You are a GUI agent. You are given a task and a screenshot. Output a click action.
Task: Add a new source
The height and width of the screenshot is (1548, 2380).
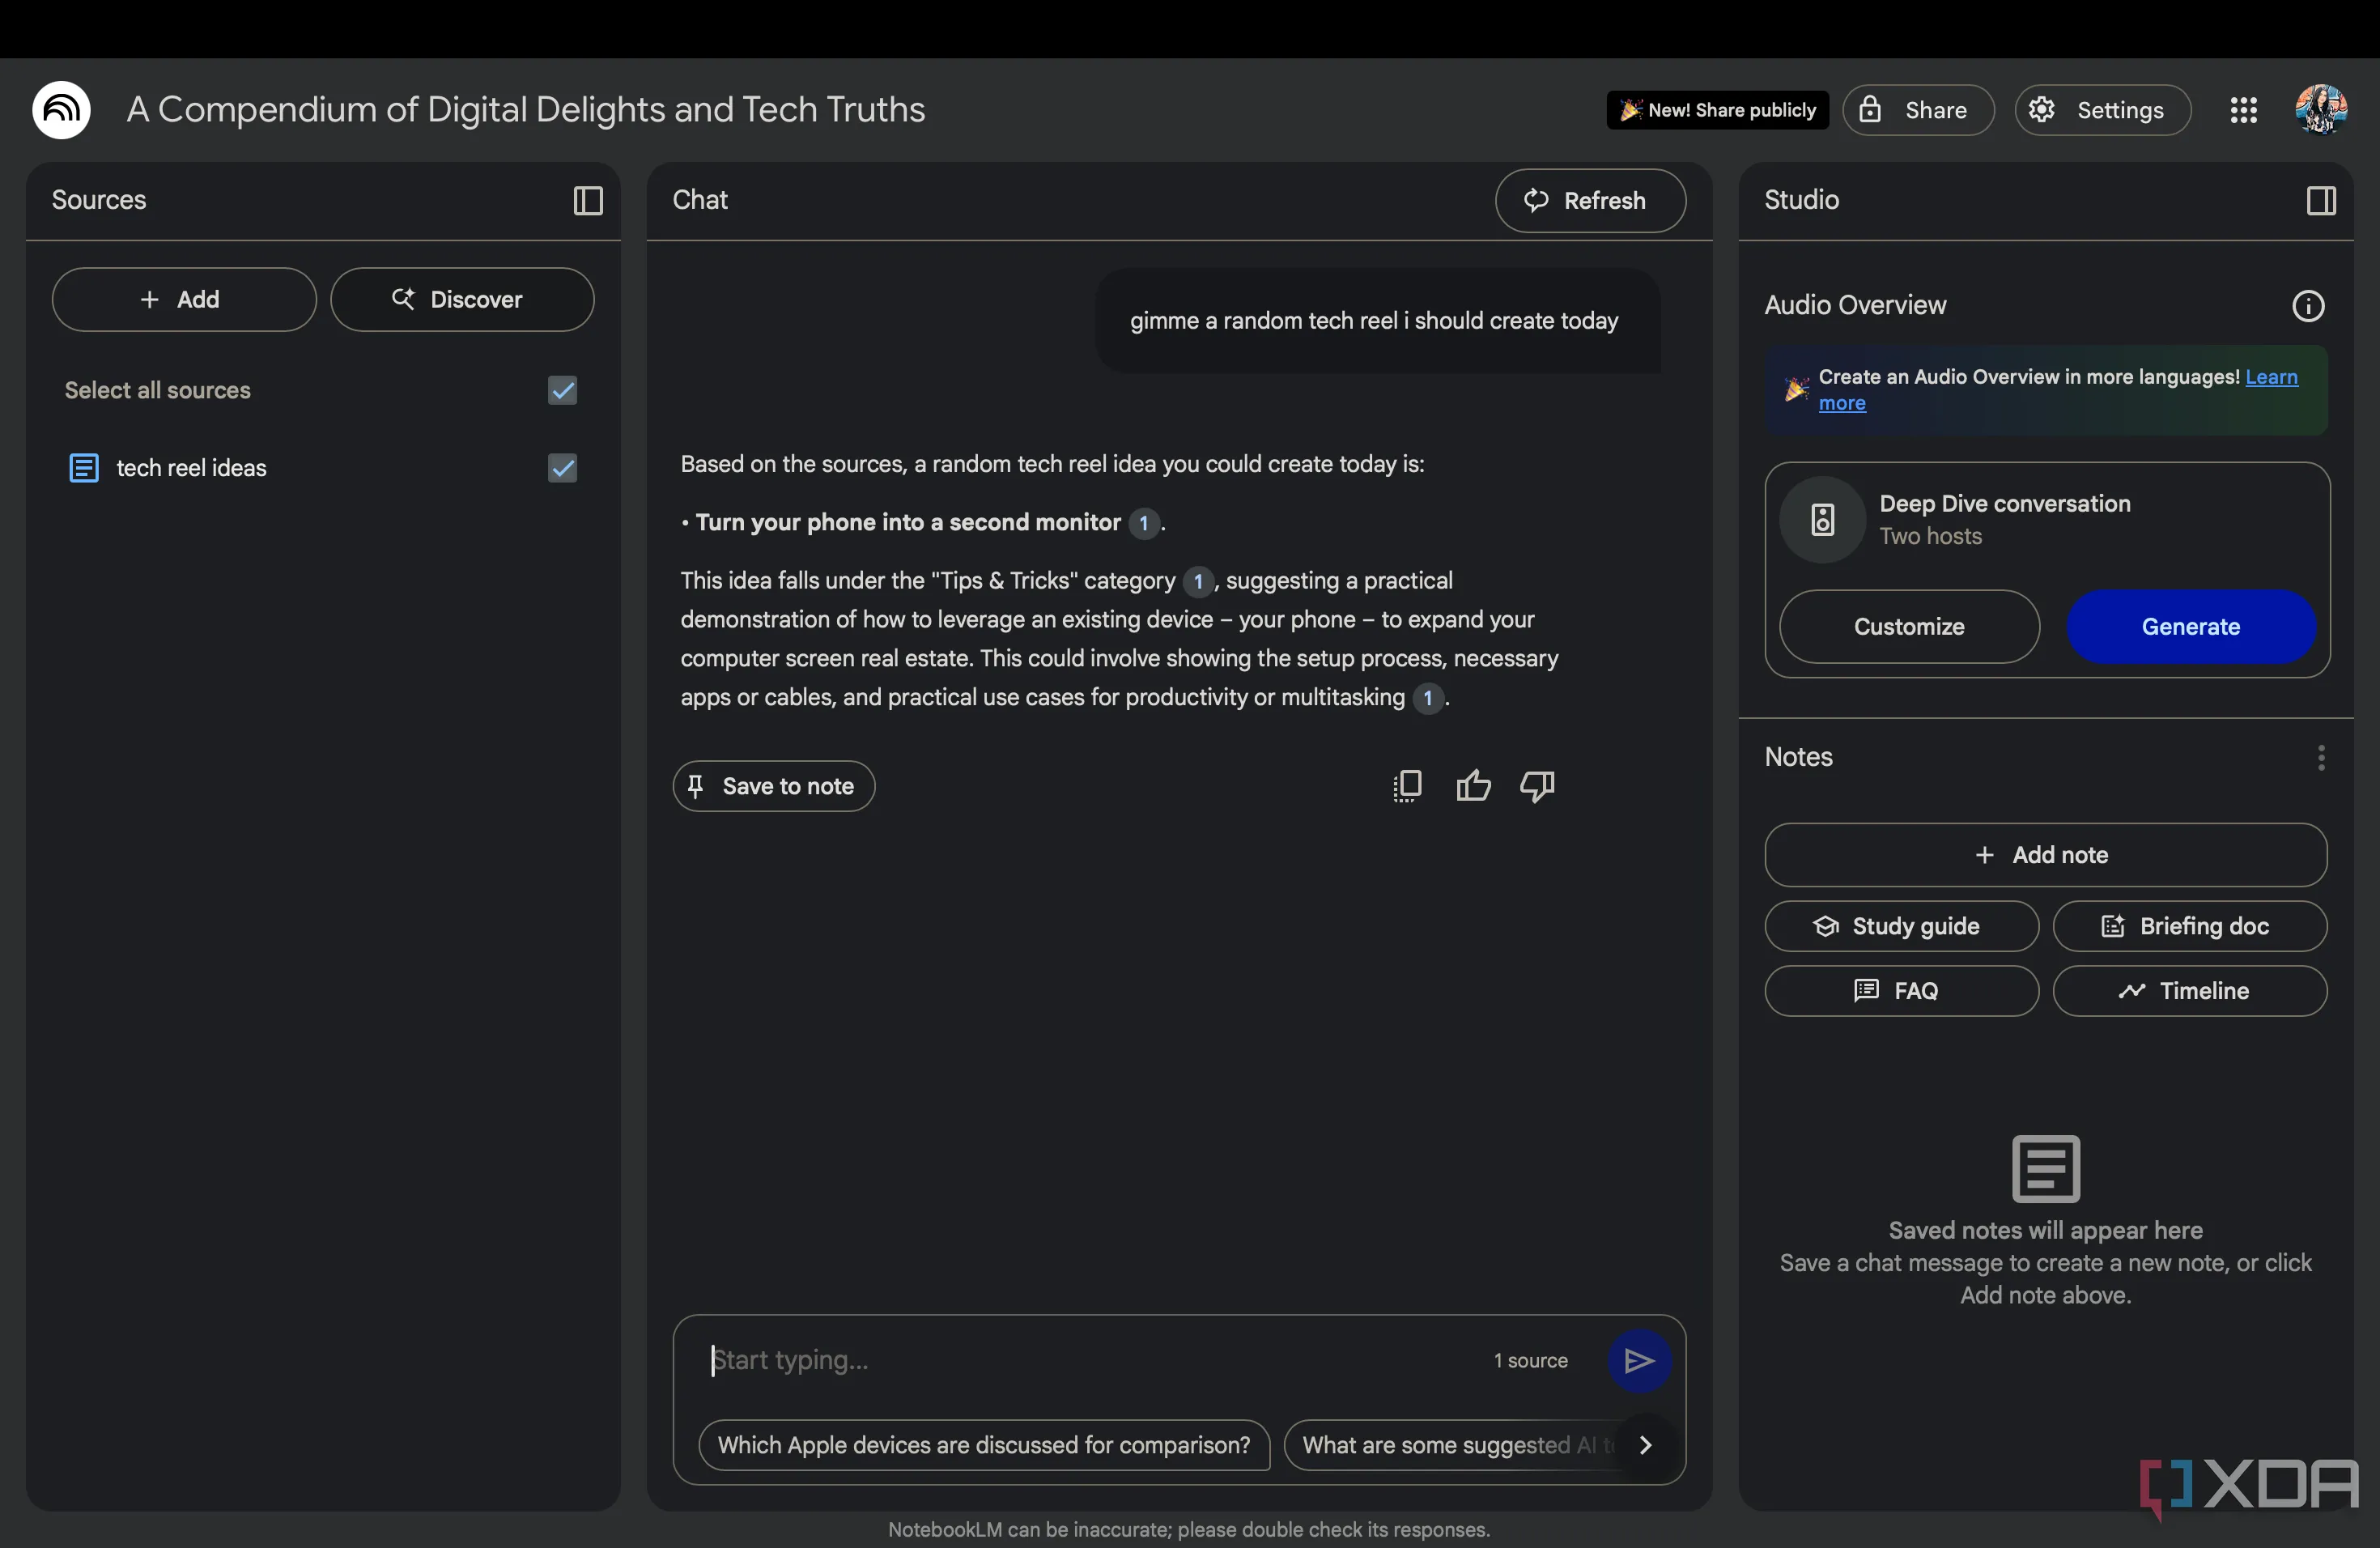click(184, 300)
